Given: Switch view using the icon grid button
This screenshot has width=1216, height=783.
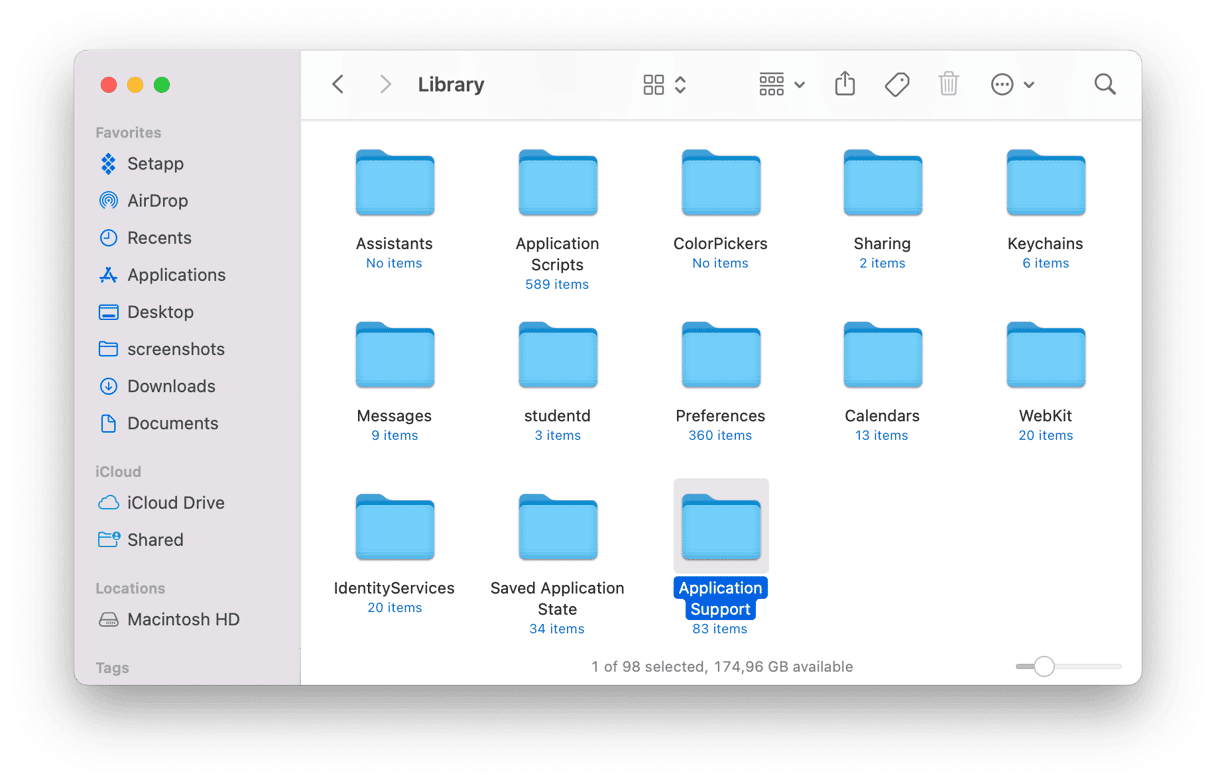Looking at the screenshot, I should tap(654, 85).
